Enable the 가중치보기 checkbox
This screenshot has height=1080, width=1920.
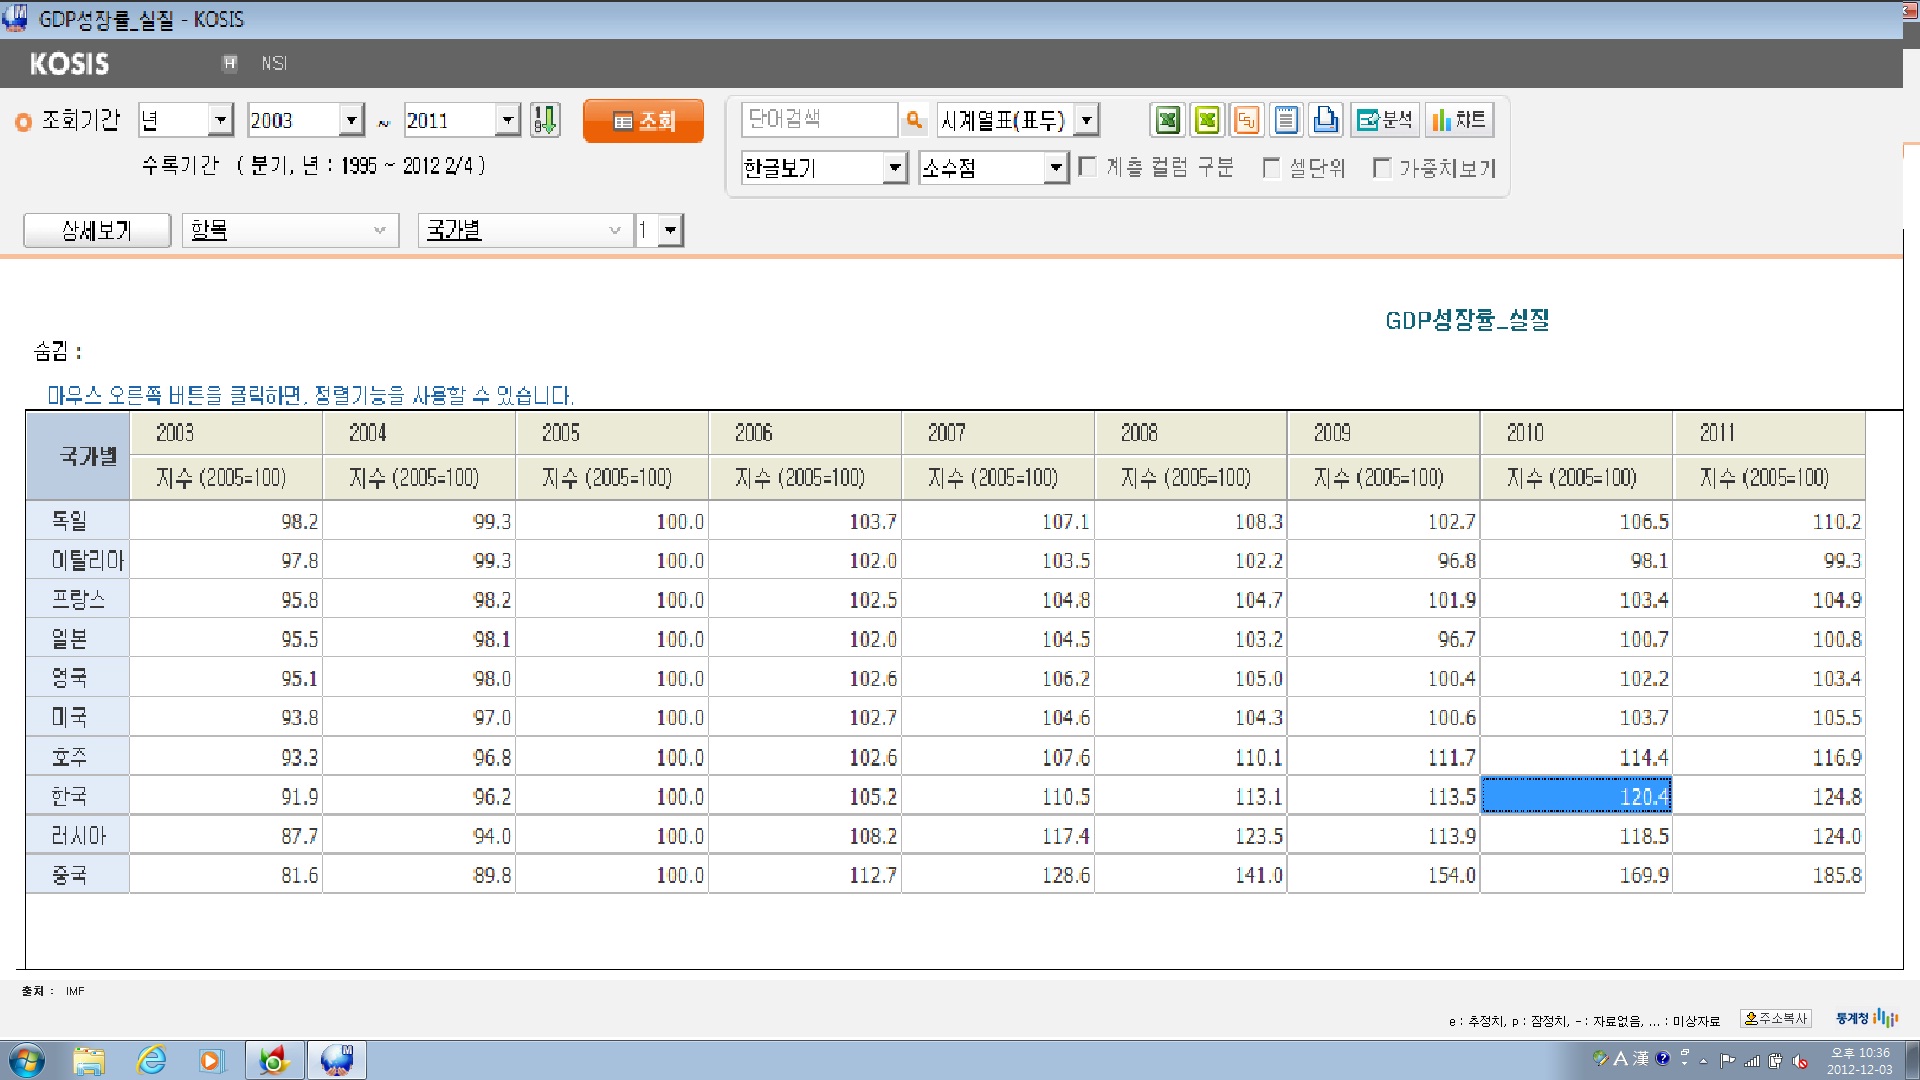pos(1382,167)
